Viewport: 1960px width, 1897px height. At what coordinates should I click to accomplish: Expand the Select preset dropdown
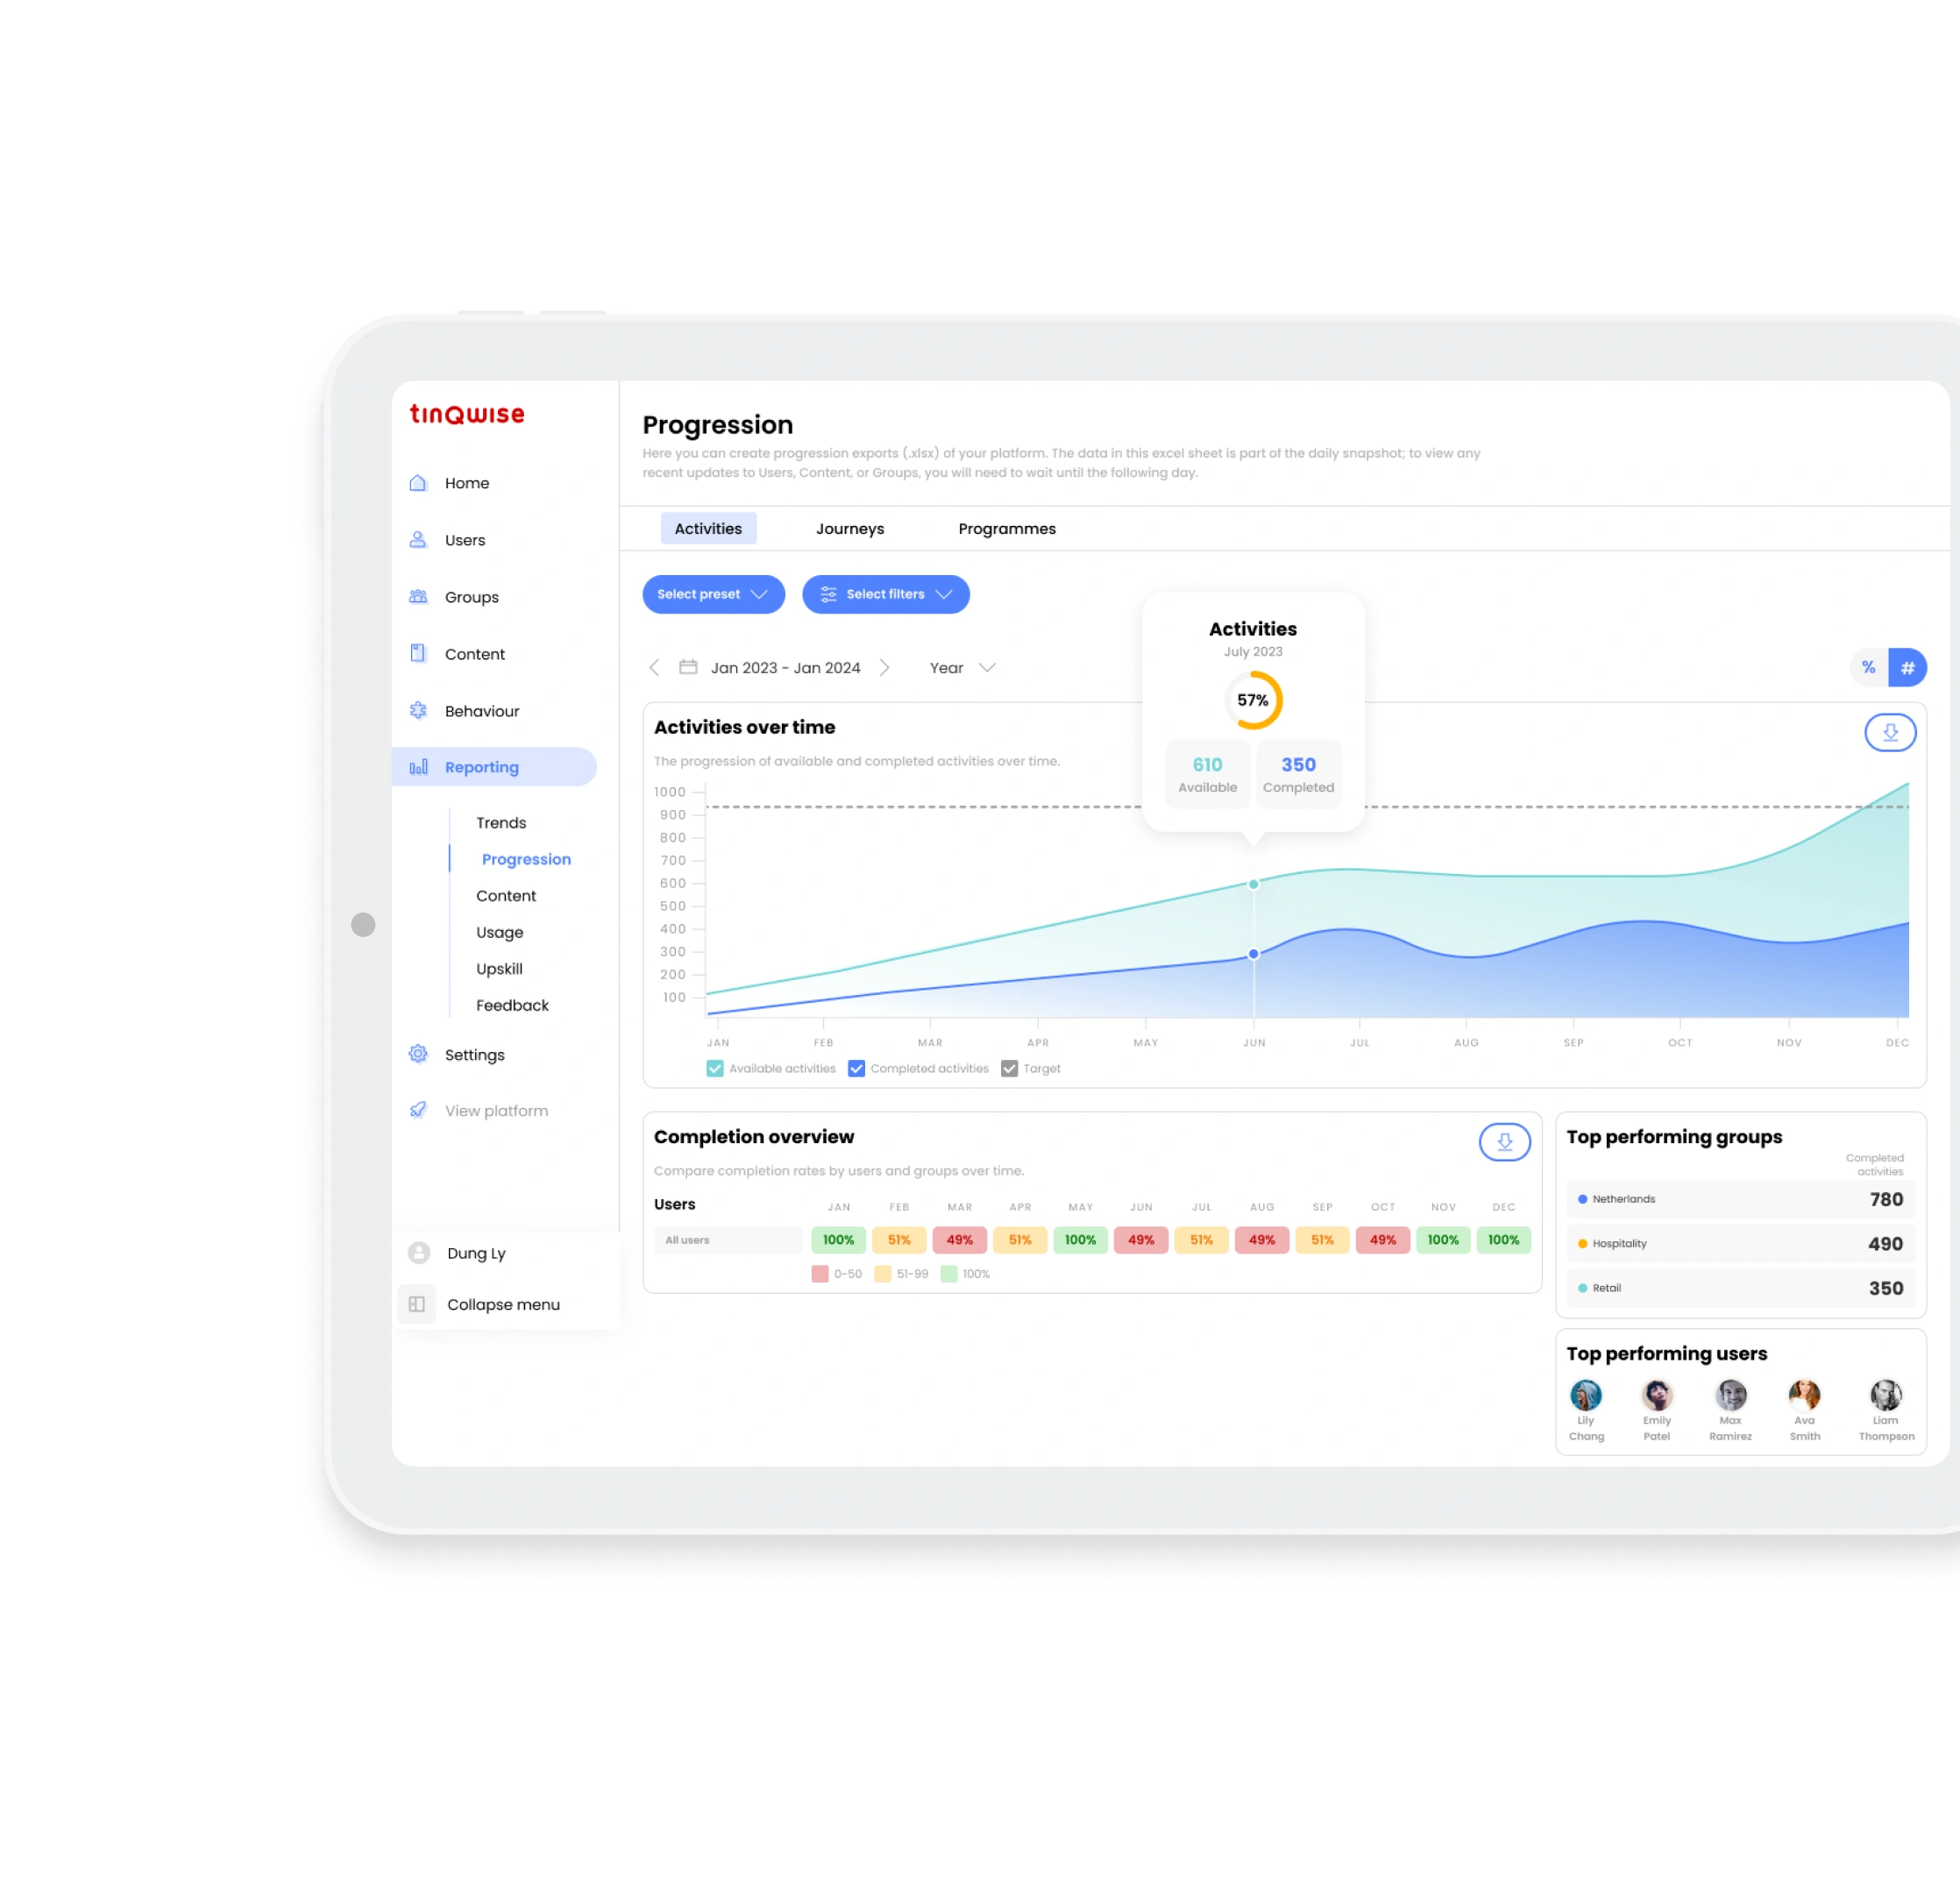point(709,595)
